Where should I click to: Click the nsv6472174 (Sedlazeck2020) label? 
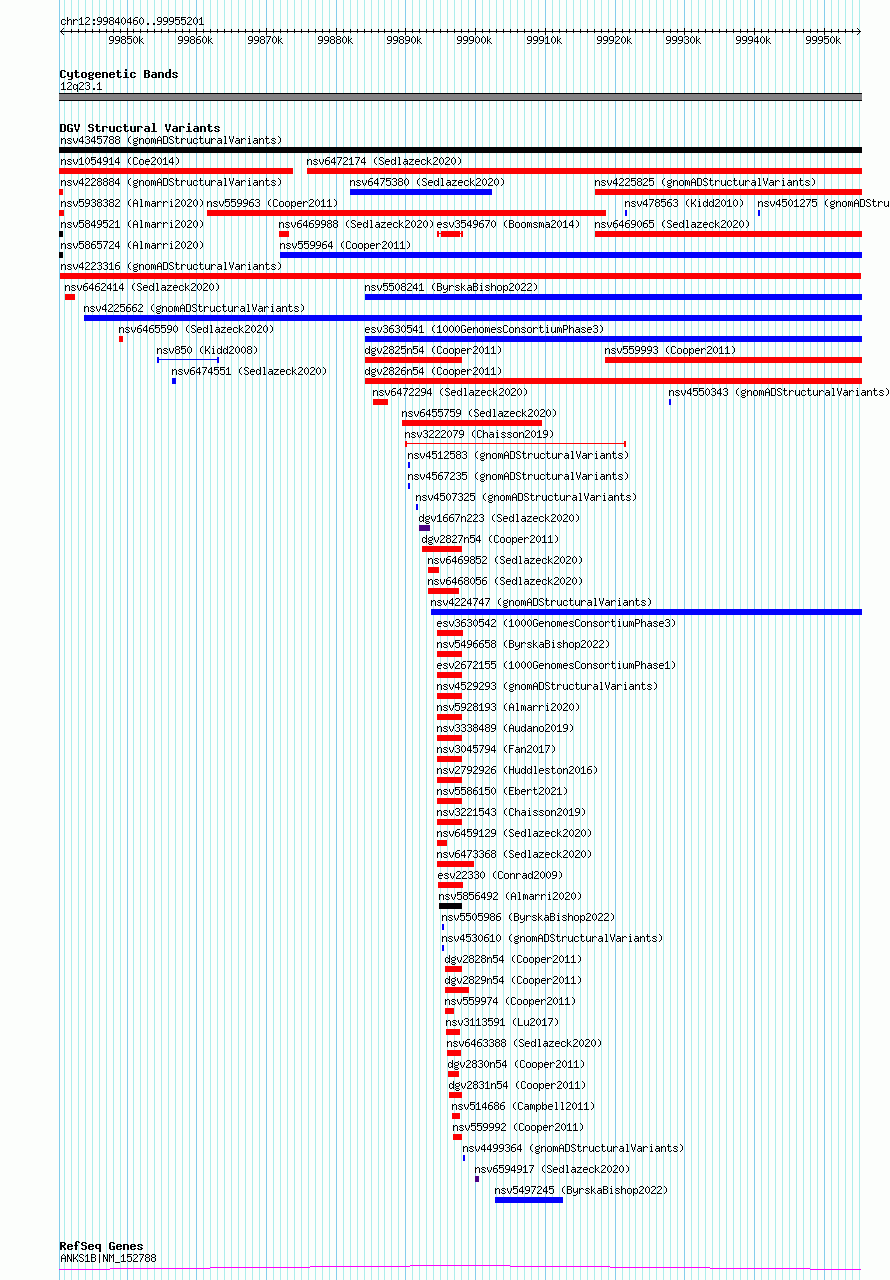[384, 161]
